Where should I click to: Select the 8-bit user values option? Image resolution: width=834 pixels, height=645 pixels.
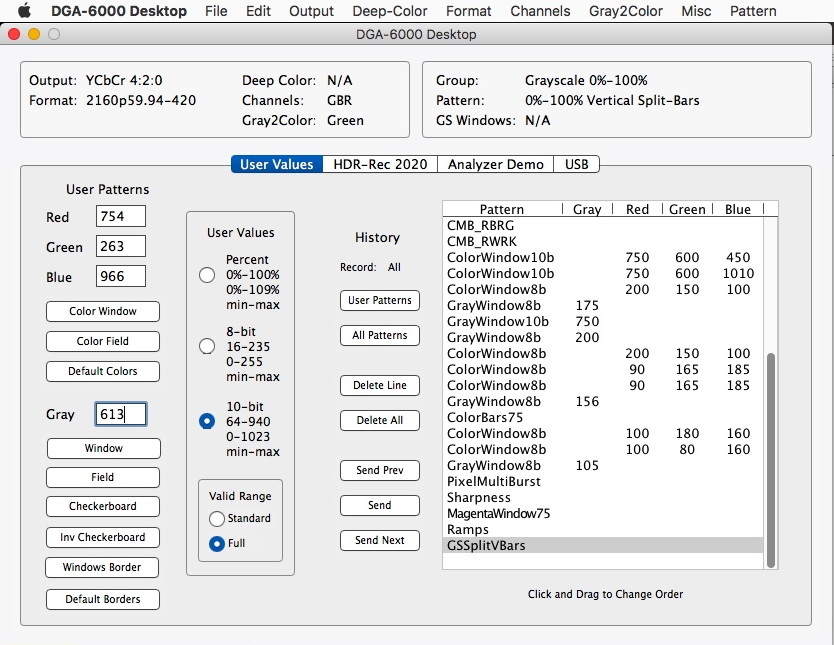coord(207,346)
